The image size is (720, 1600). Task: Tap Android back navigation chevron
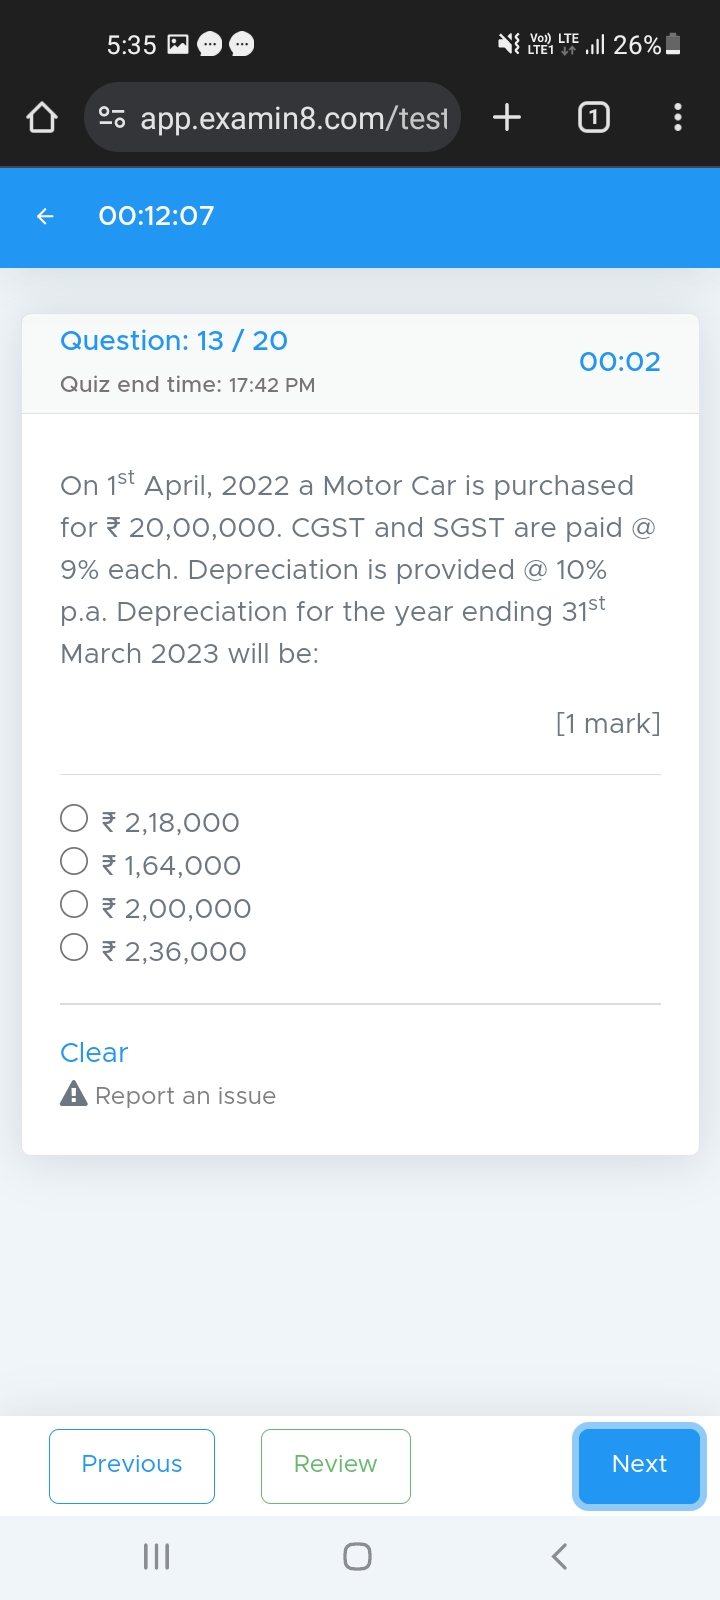(x=559, y=1556)
